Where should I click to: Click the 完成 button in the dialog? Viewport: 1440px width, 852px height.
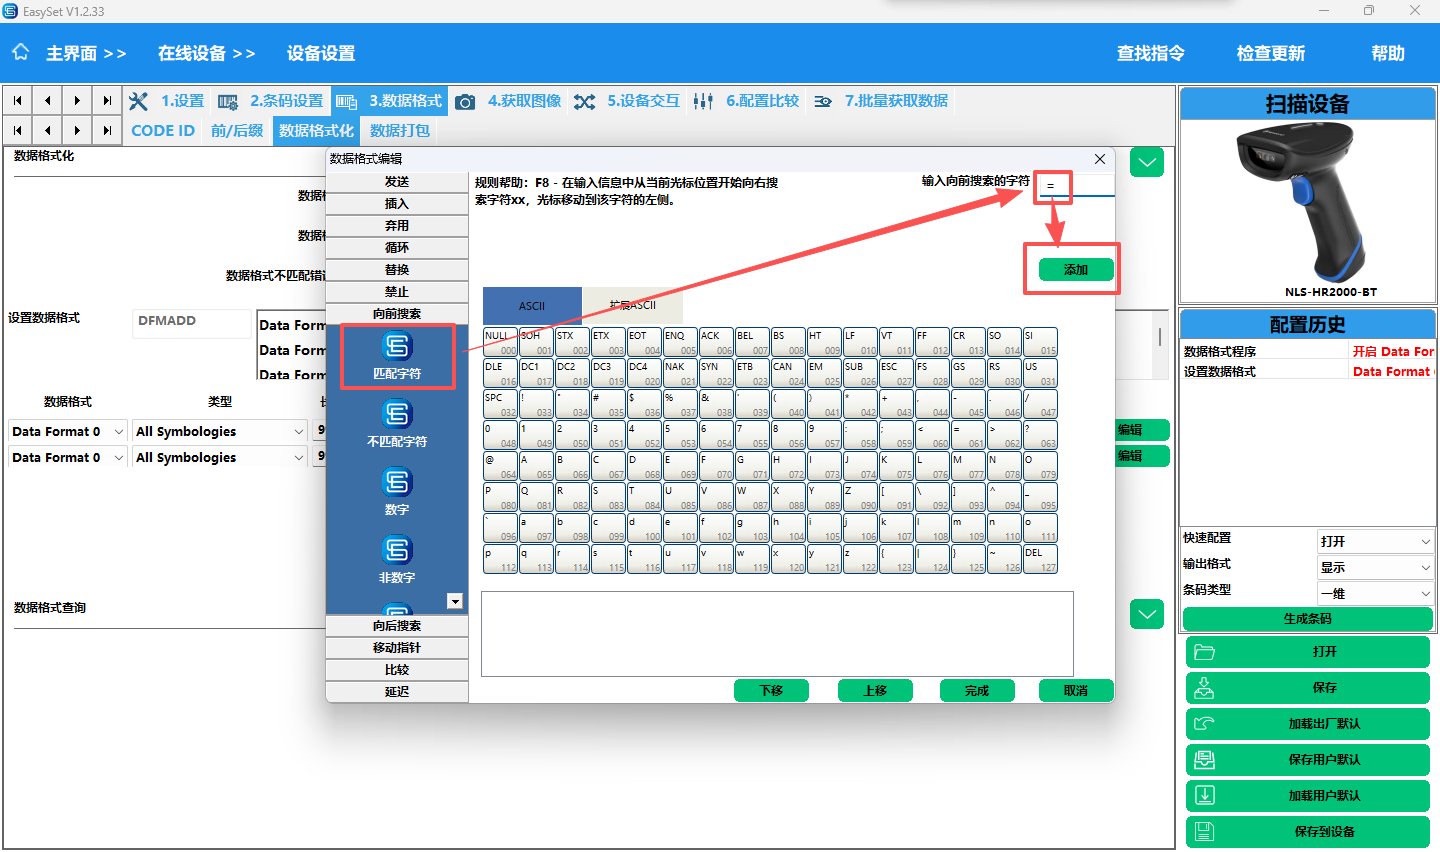pyautogui.click(x=977, y=691)
